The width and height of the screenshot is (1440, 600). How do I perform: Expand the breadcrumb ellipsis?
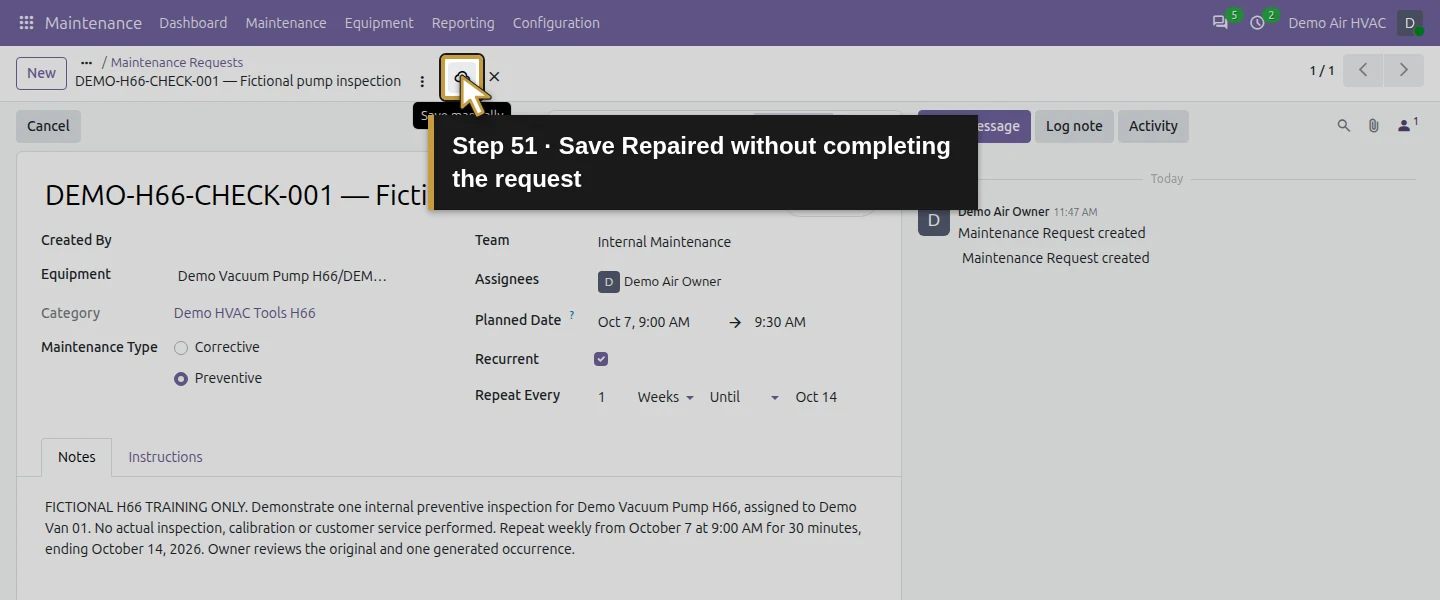coord(86,62)
